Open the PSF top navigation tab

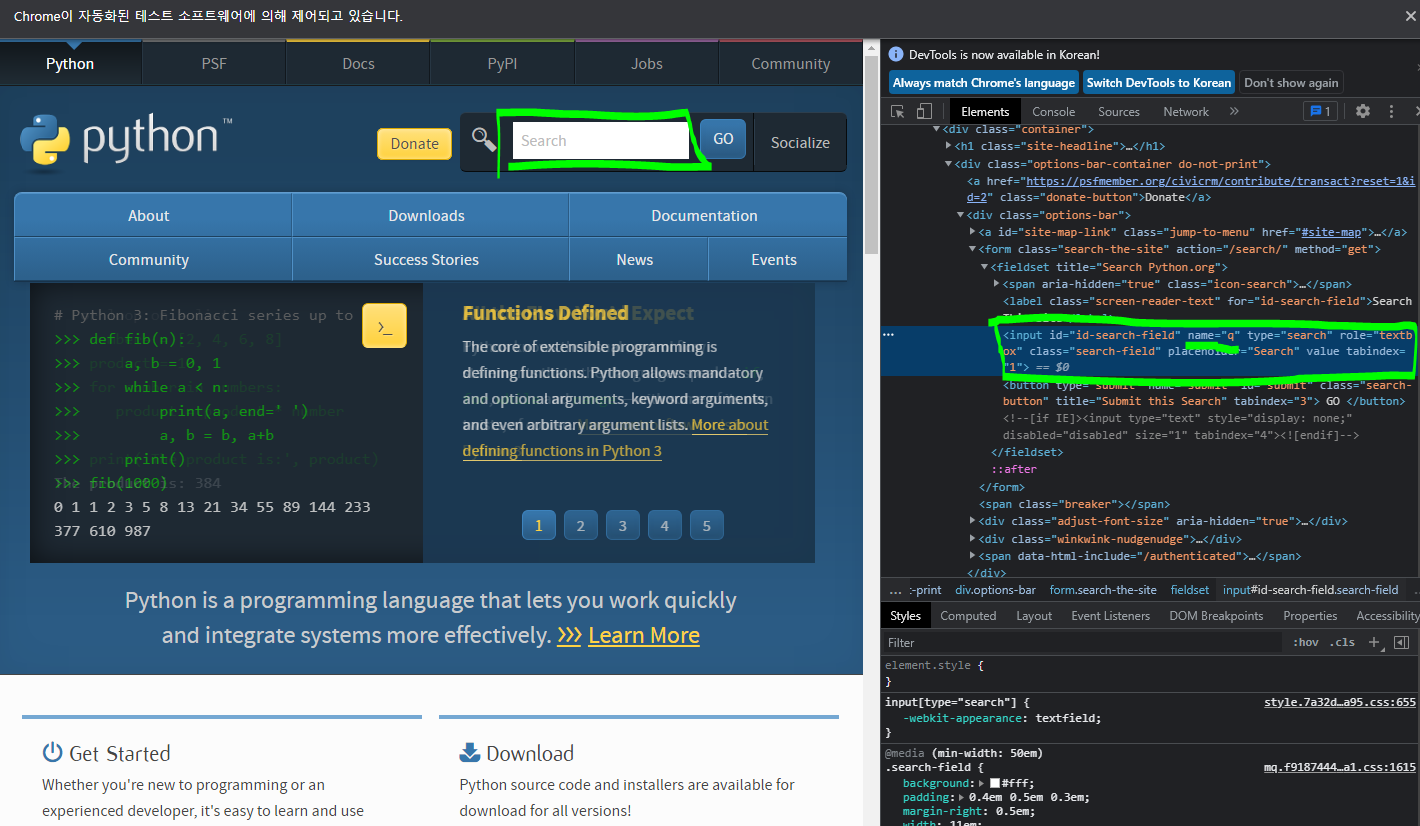tap(214, 63)
